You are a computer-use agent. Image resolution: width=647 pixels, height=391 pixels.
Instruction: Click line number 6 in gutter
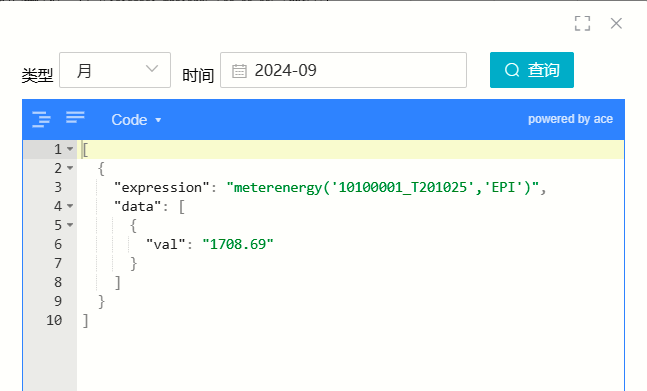pos(58,244)
